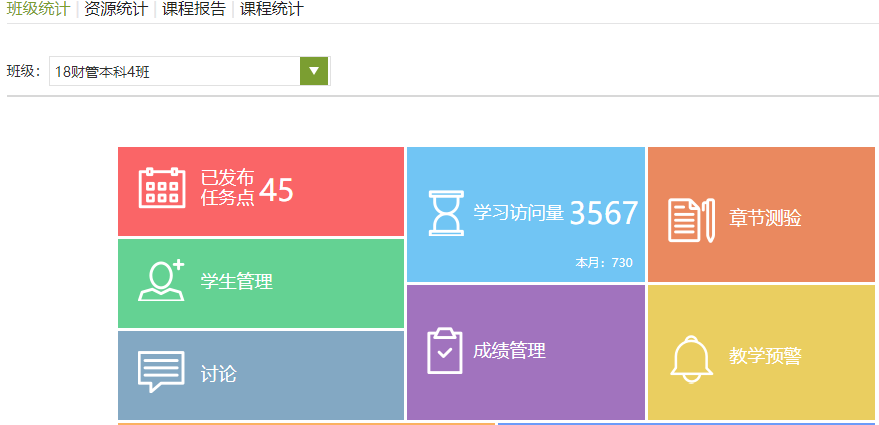Screen dimensions: 879x425
Task: Click the class field showing 18财管本科4班
Action: pos(175,71)
